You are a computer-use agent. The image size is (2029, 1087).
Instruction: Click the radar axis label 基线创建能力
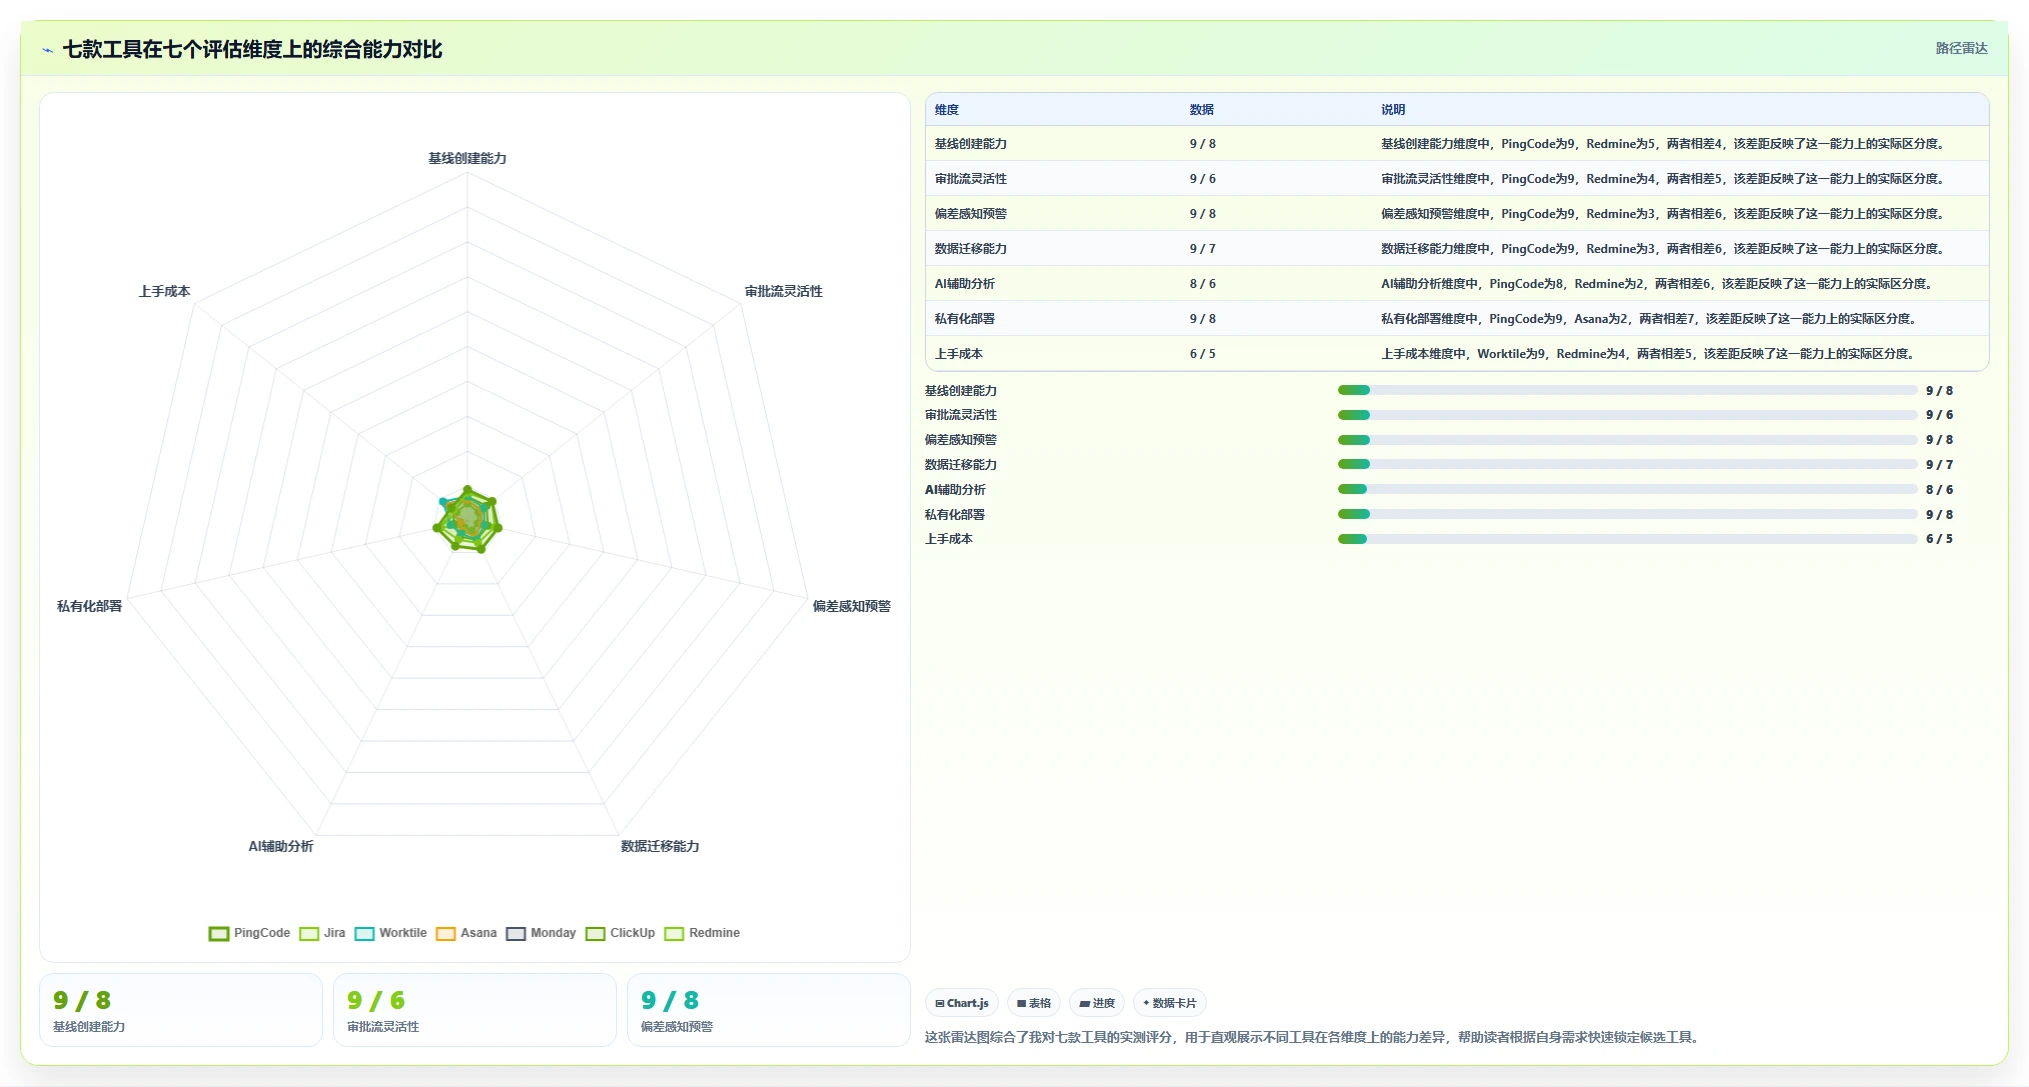467,158
